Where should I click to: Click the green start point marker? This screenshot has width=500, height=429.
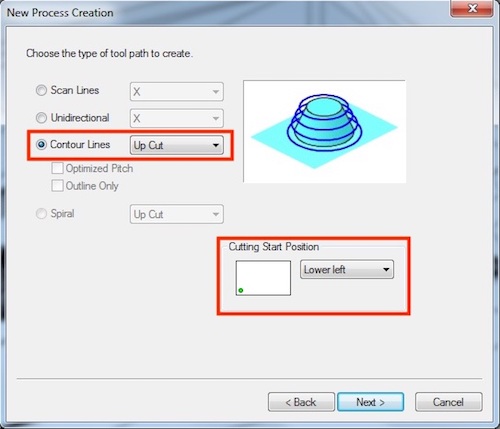241,290
